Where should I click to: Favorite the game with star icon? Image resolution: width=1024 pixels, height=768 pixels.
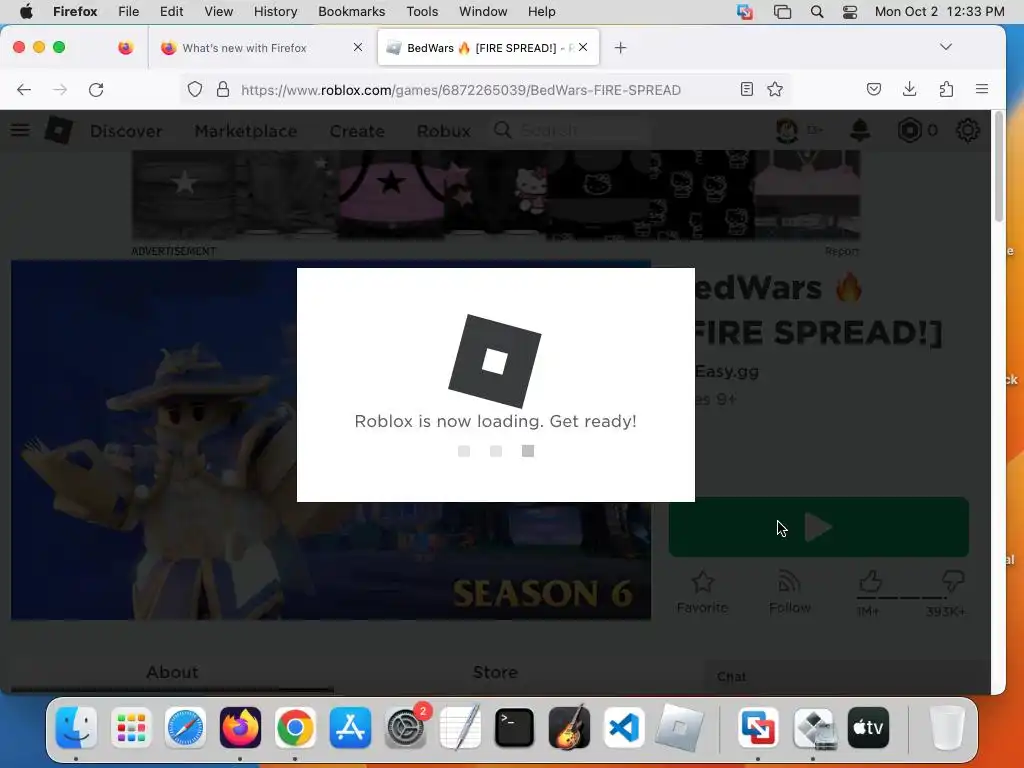coord(702,592)
